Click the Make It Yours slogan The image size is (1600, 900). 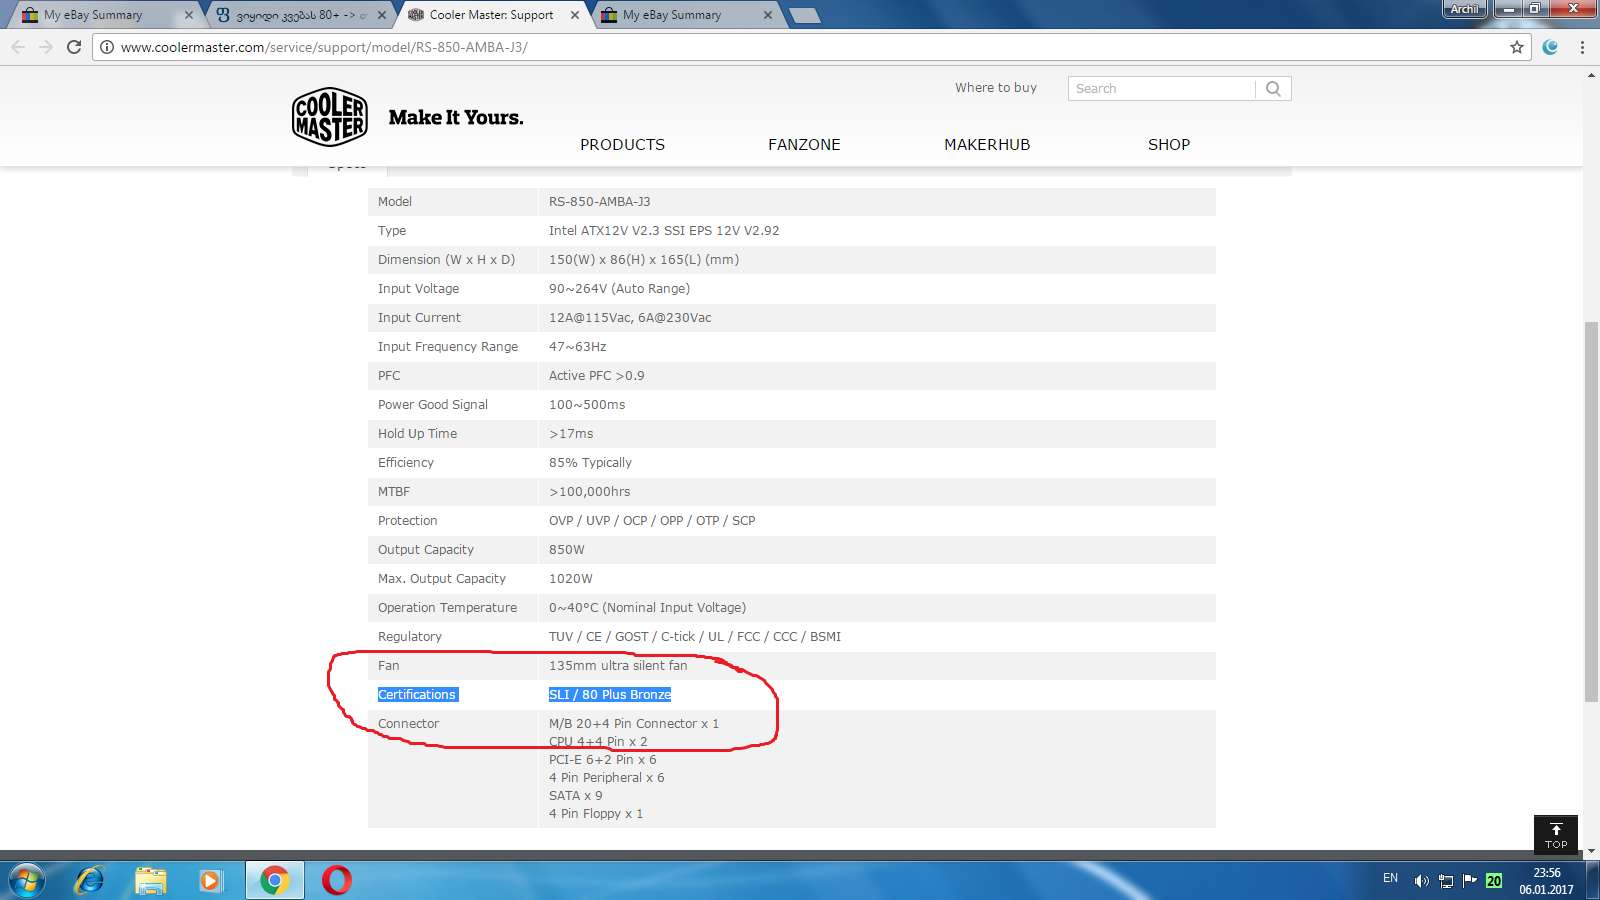coord(456,118)
